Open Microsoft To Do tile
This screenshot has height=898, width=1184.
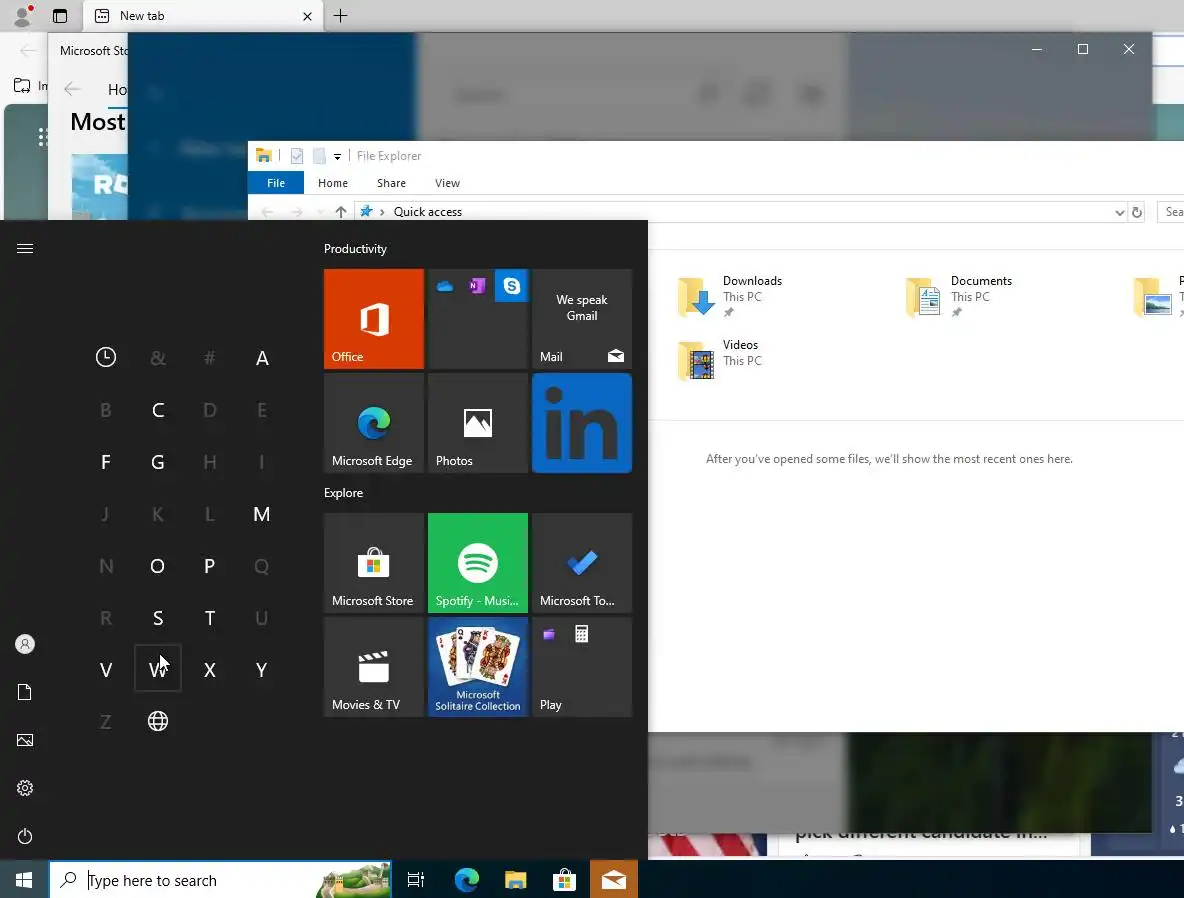coord(581,563)
